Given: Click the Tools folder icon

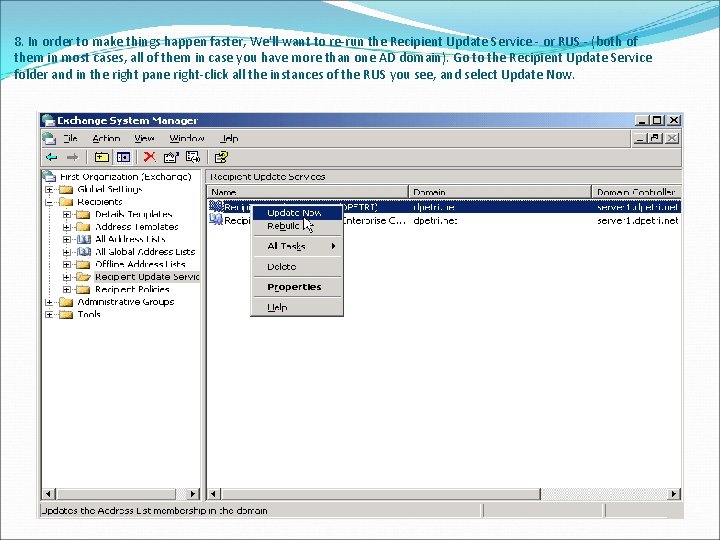Looking at the screenshot, I should [66, 315].
